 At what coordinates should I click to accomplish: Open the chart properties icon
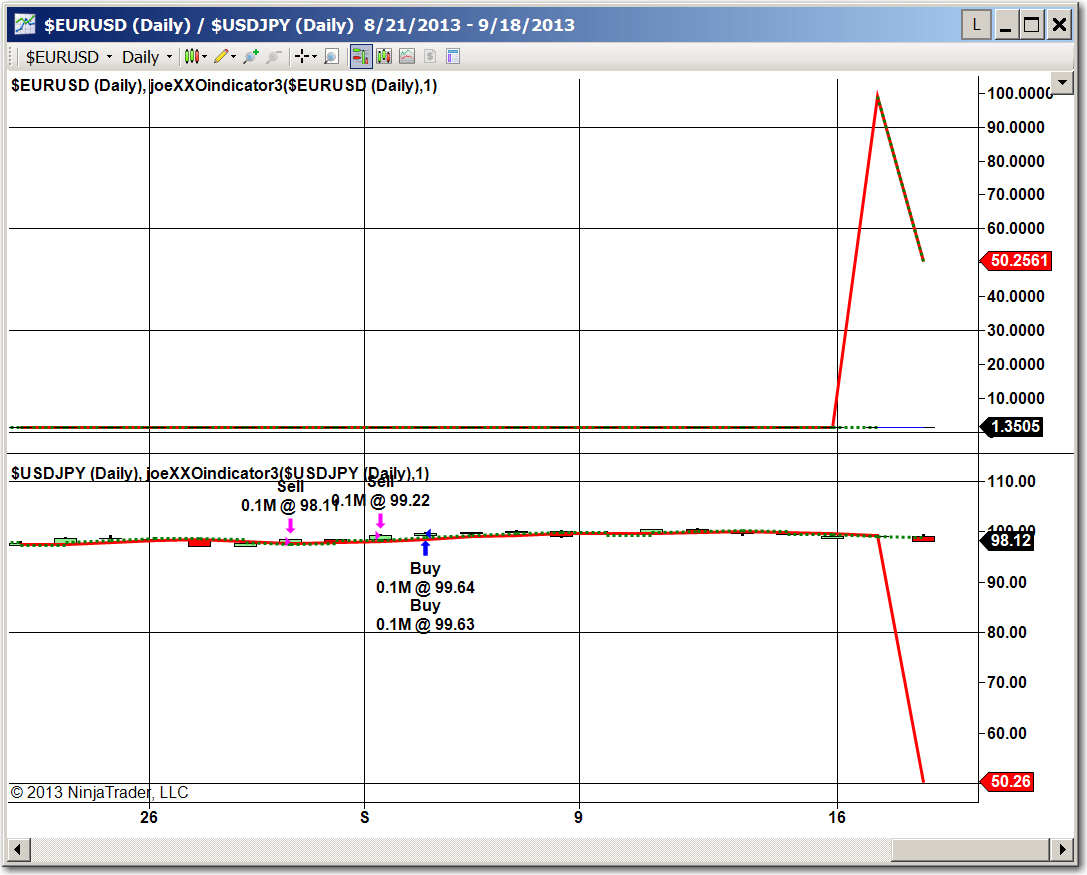coord(453,57)
